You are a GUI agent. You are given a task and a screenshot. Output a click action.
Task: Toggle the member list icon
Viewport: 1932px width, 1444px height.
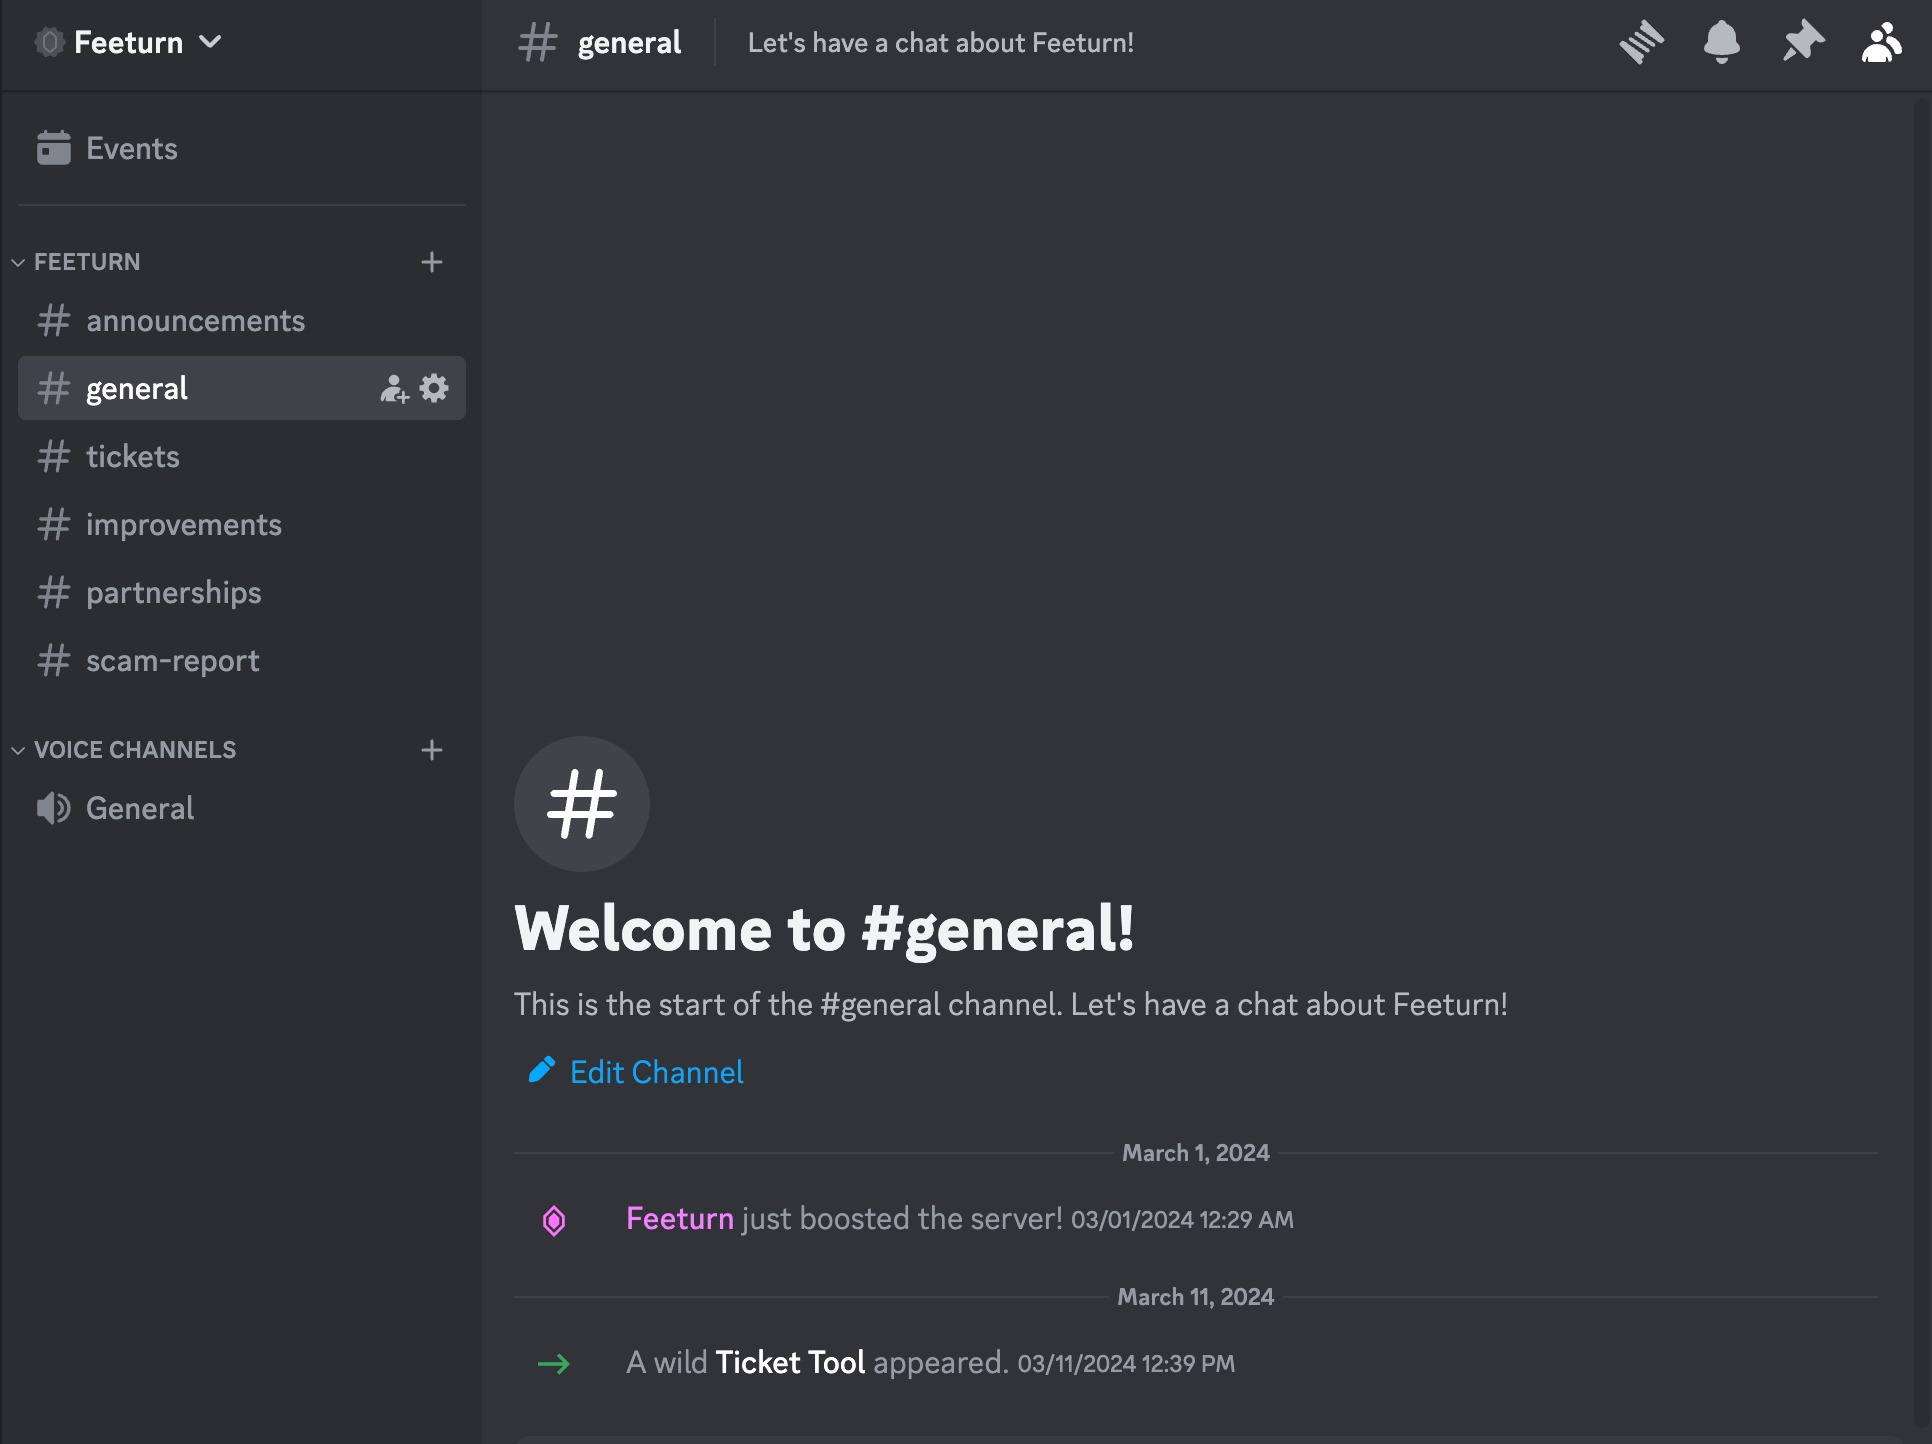coord(1880,43)
